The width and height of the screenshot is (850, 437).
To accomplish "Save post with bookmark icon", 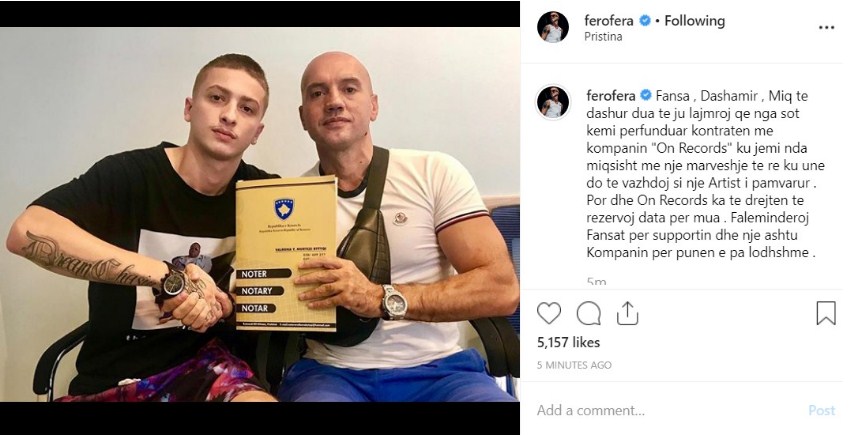I will coord(826,313).
